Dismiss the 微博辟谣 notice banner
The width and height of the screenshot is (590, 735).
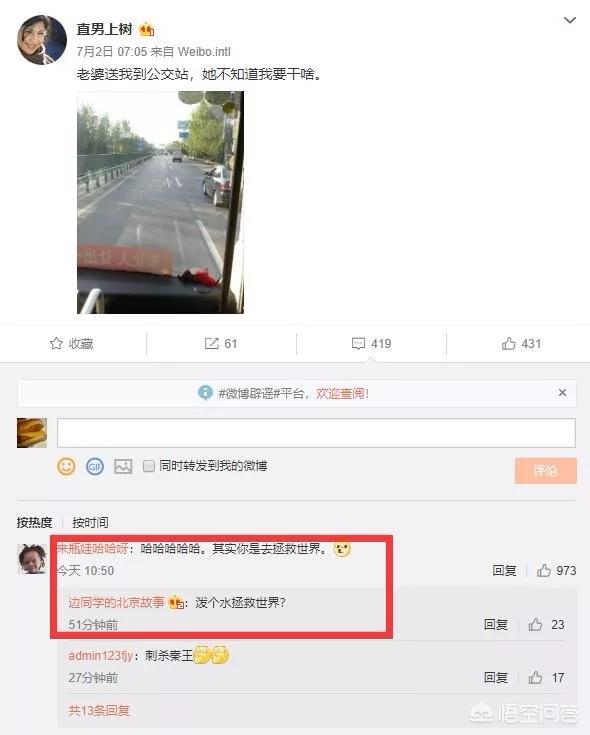[x=562, y=392]
